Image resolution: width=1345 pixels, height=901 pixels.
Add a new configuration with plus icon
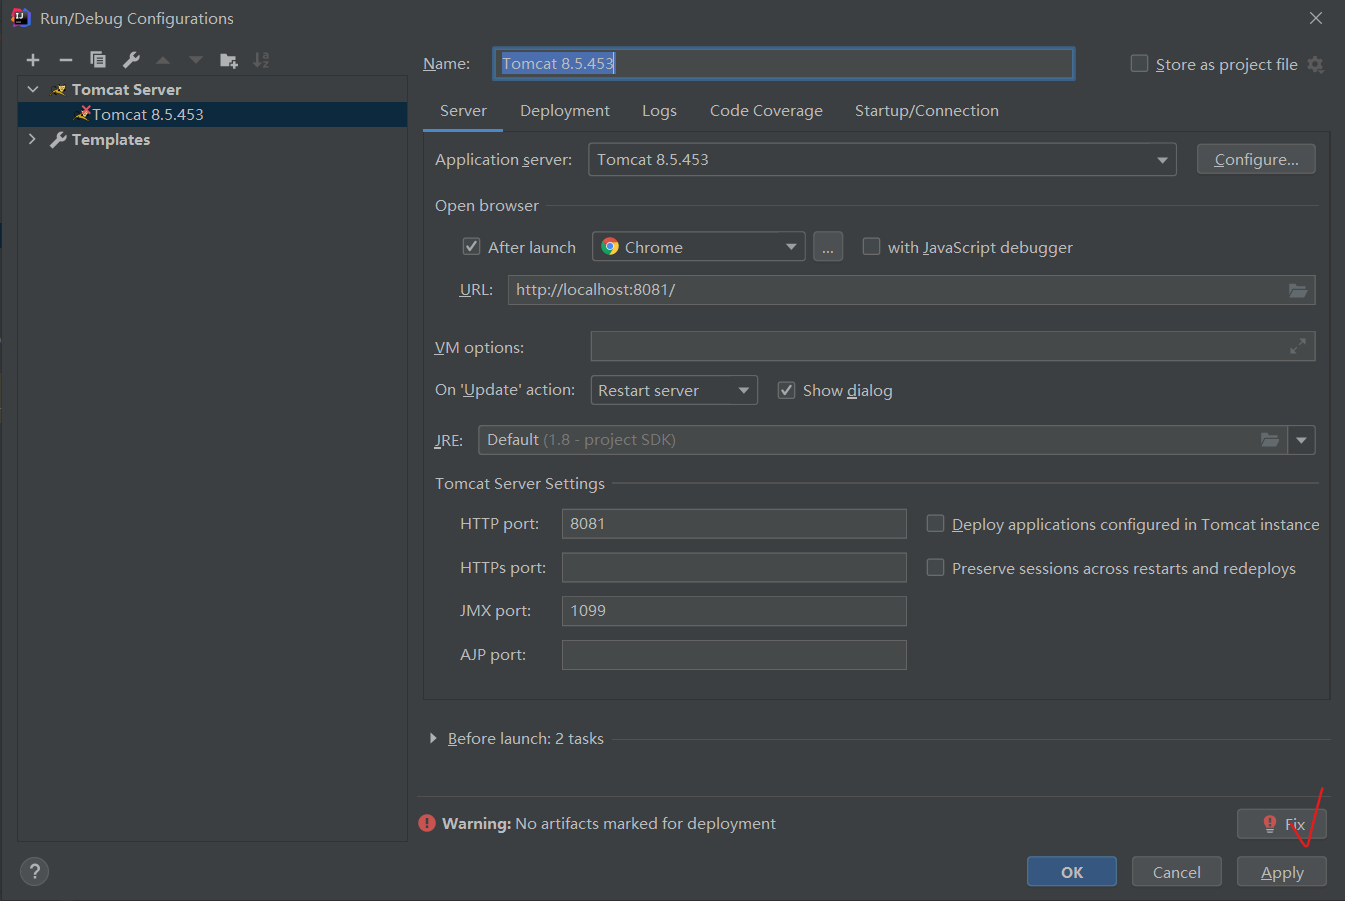click(x=33, y=60)
